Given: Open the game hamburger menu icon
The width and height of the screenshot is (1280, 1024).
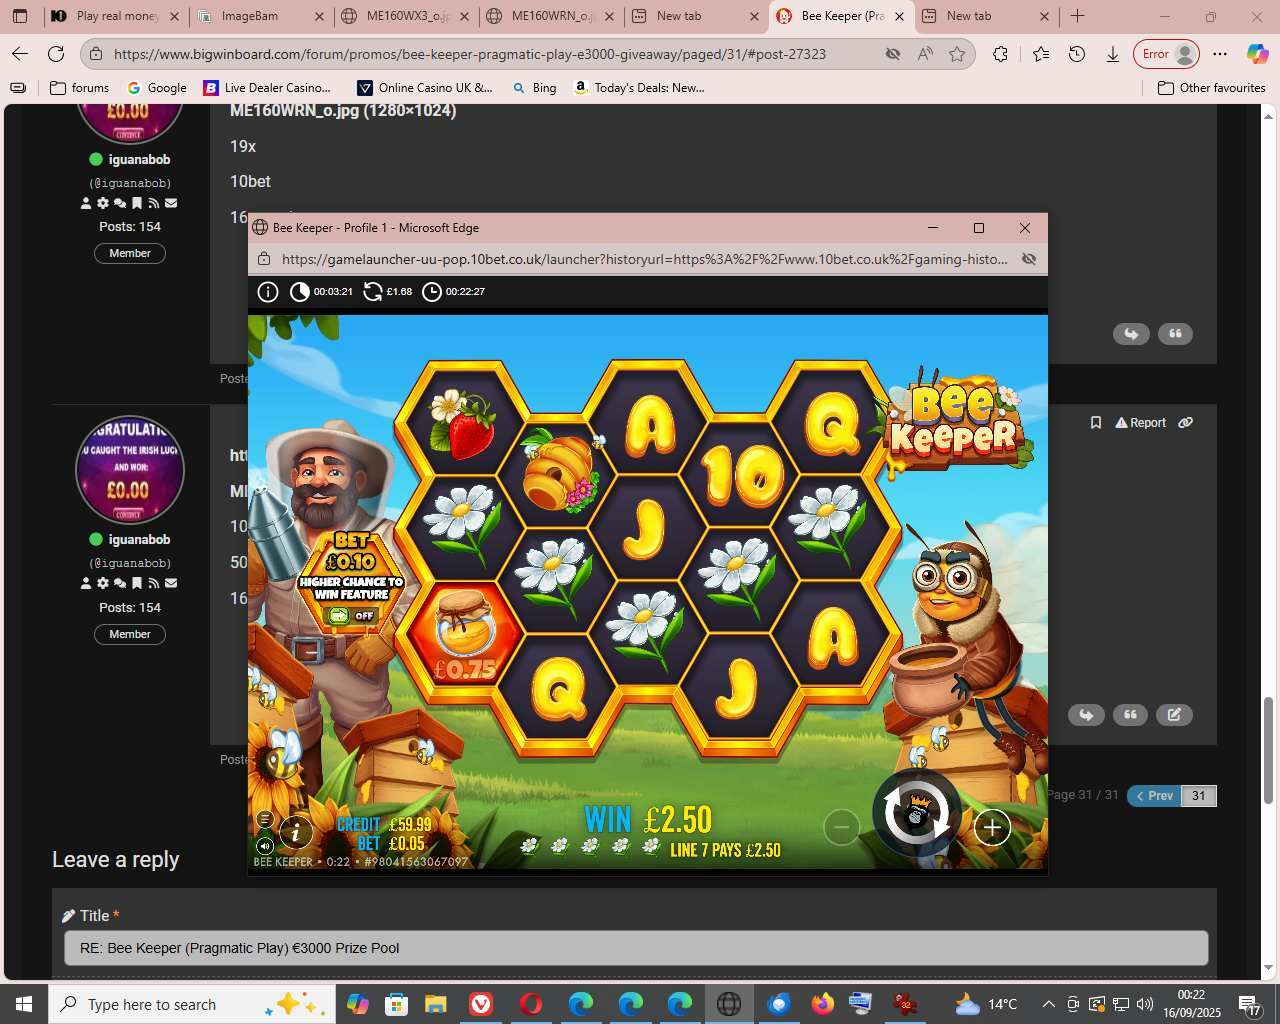Looking at the screenshot, I should [265, 819].
